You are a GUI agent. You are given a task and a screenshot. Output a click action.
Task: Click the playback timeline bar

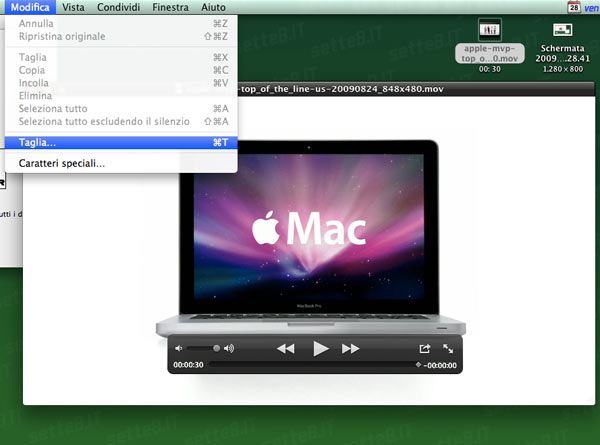click(x=314, y=365)
